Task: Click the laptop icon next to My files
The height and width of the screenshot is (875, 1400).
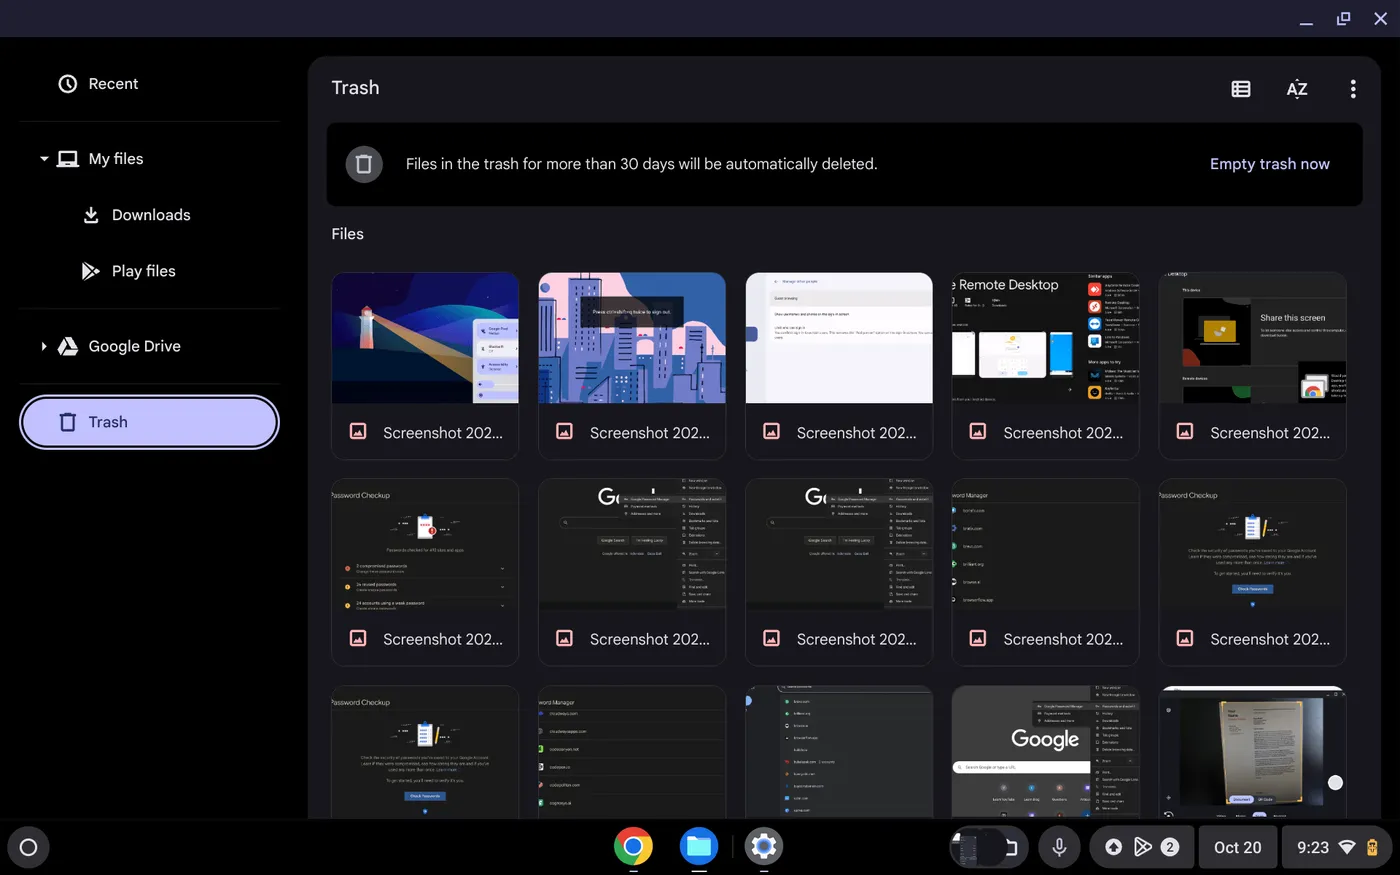Action: click(68, 159)
